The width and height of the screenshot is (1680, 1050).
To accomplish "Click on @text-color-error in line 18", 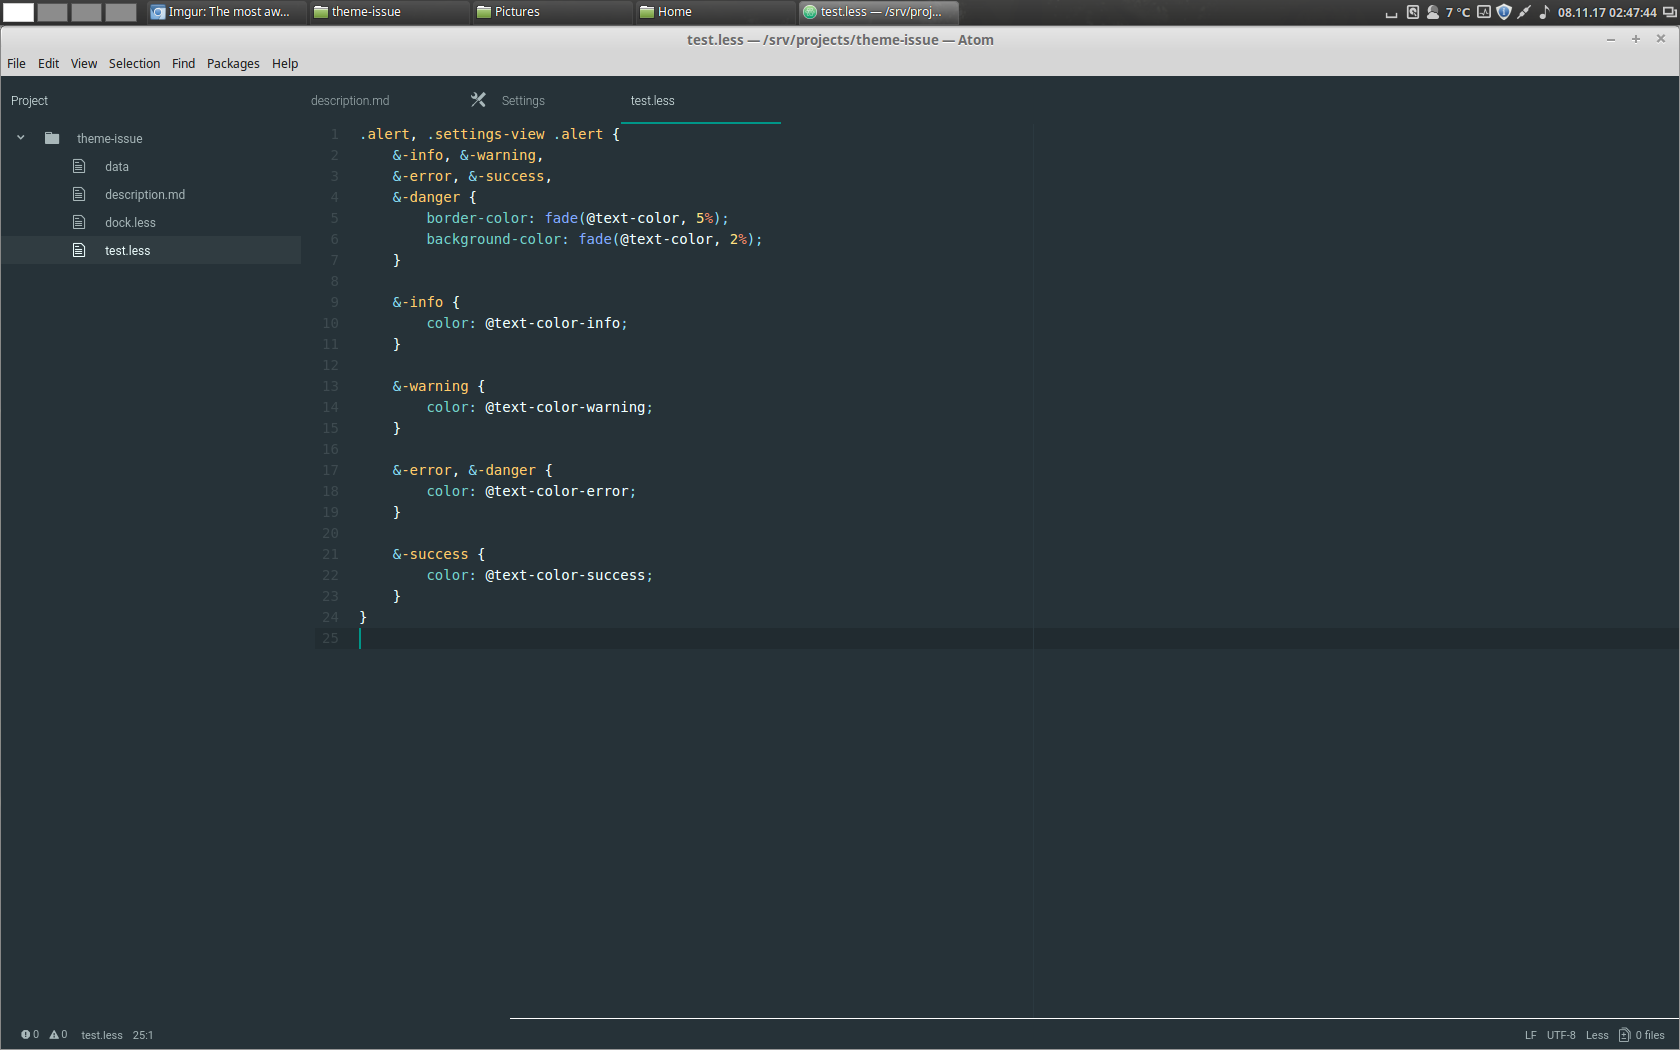I will point(557,491).
